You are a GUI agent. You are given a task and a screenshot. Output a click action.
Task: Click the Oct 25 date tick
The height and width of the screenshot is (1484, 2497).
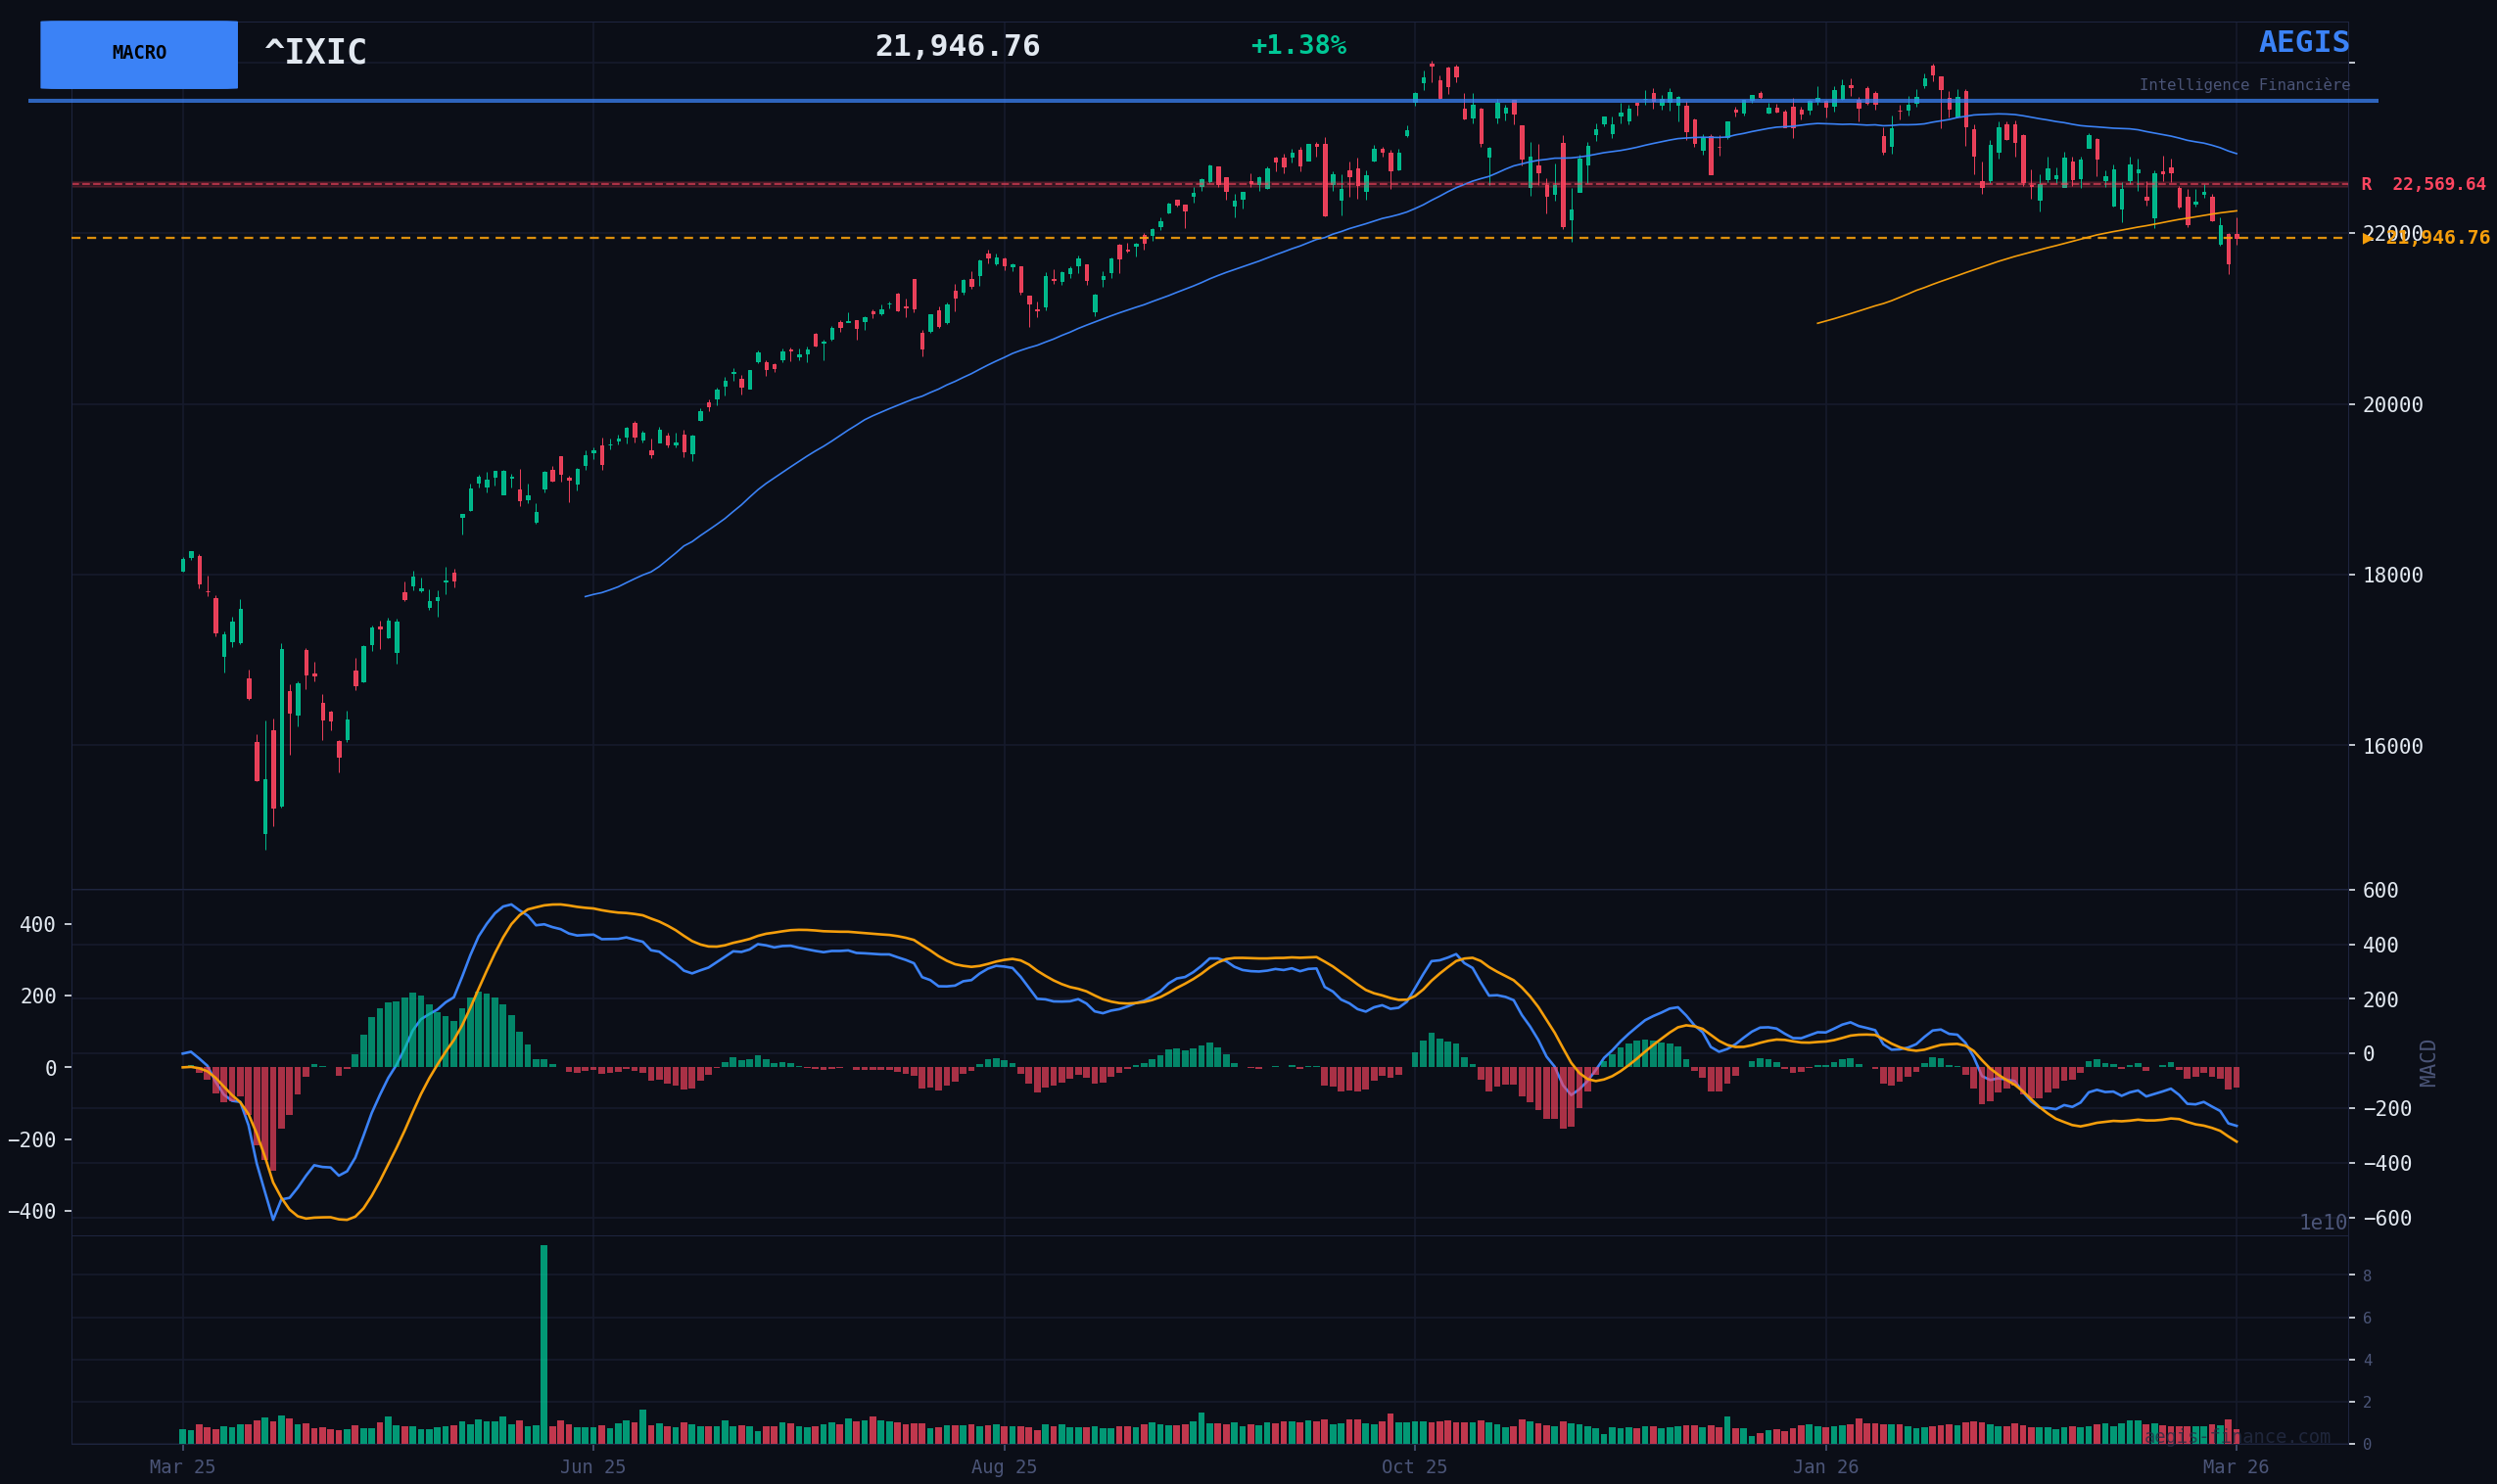1414,1467
